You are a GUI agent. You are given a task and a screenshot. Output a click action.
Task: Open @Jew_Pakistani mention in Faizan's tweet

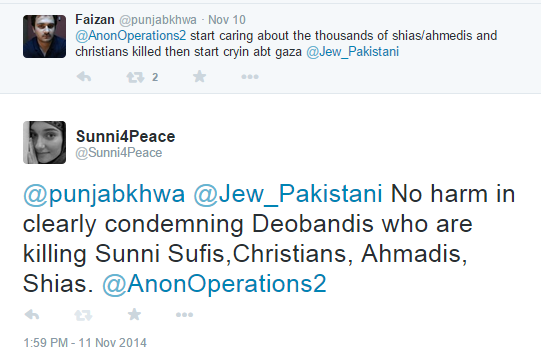click(353, 52)
